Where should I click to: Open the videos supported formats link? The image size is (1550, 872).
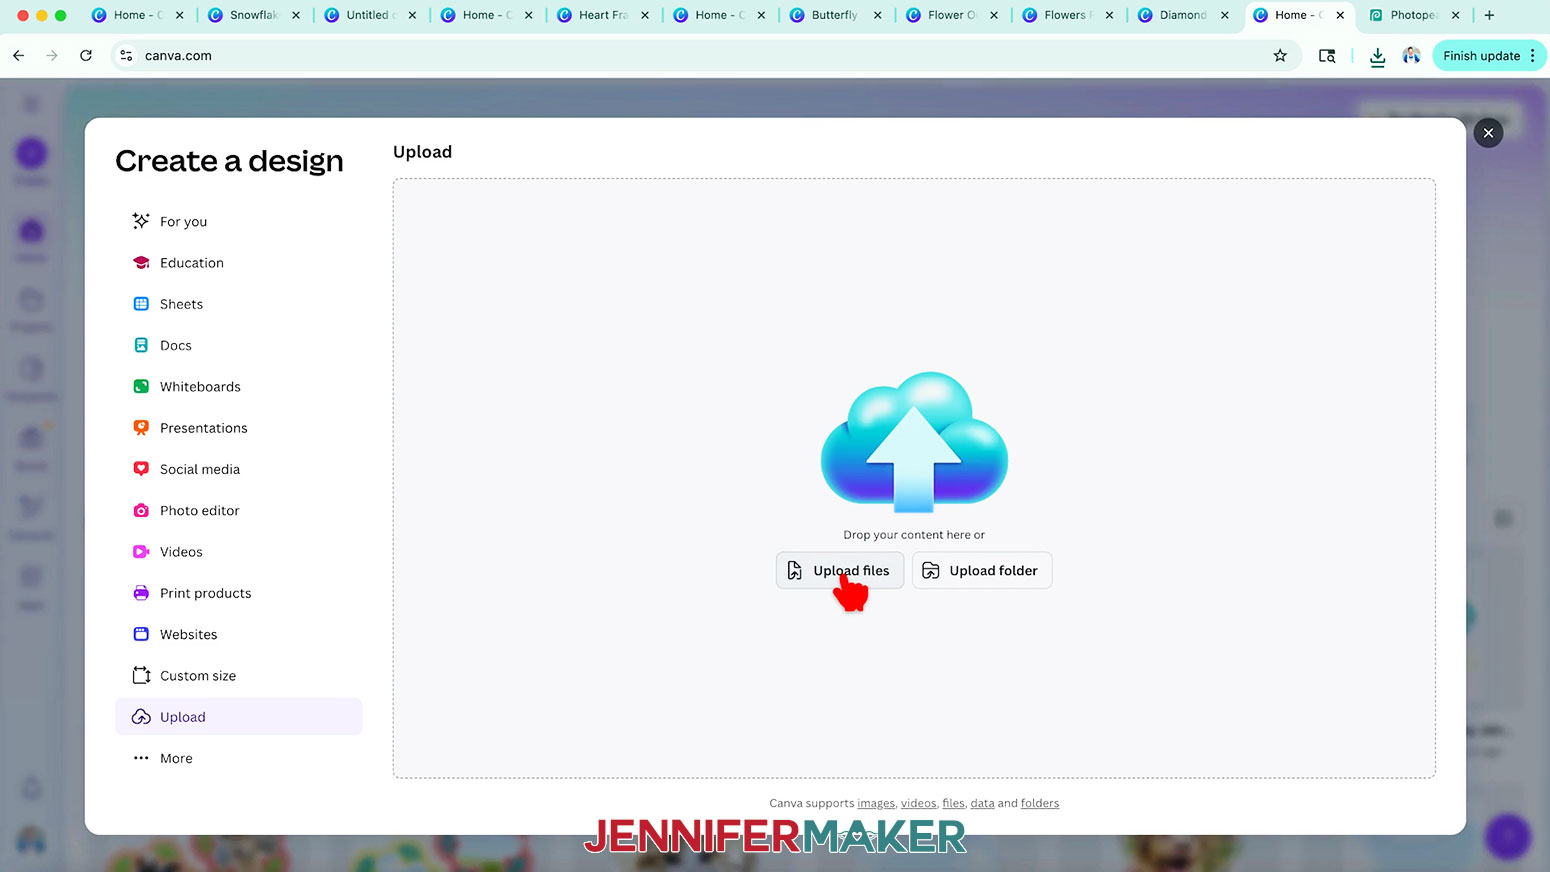[x=918, y=803]
